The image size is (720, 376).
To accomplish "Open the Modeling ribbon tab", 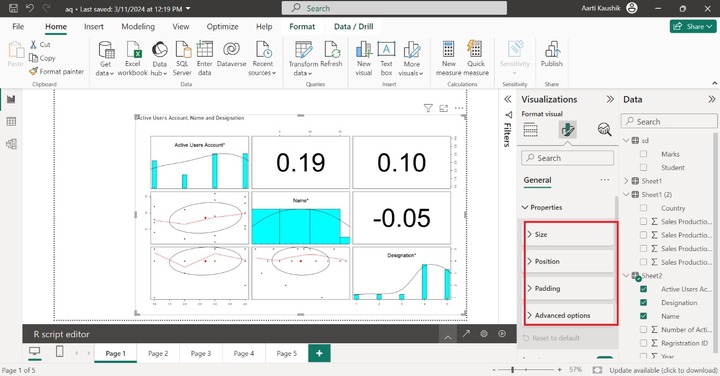I will (x=138, y=27).
